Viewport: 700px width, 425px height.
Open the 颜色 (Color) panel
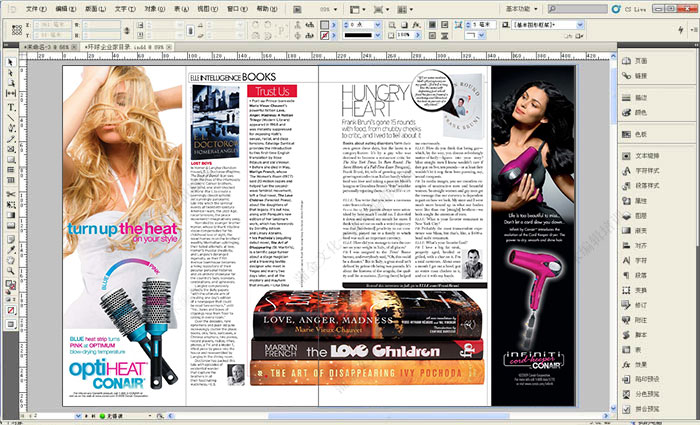[635, 112]
